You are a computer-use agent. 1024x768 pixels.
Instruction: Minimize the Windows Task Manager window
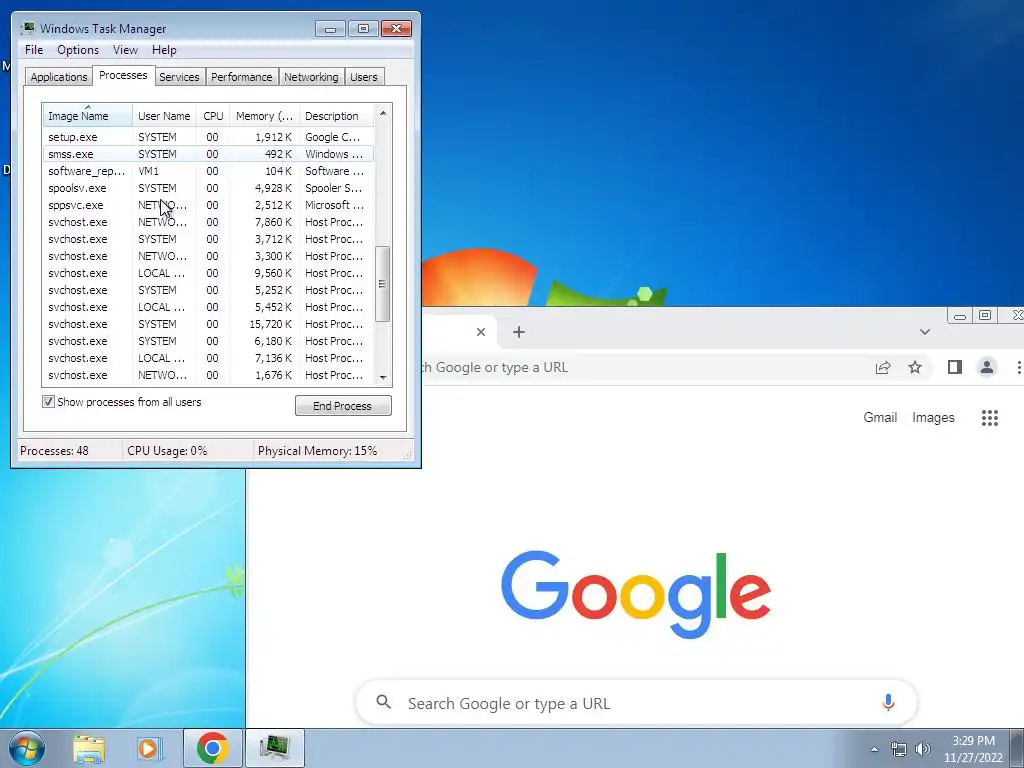click(x=330, y=29)
